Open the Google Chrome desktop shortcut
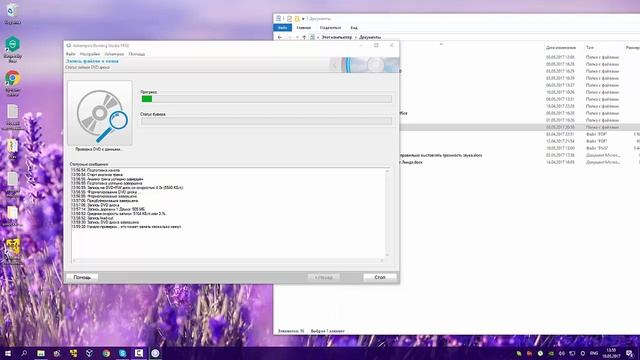The width and height of the screenshot is (640, 360). click(12, 83)
